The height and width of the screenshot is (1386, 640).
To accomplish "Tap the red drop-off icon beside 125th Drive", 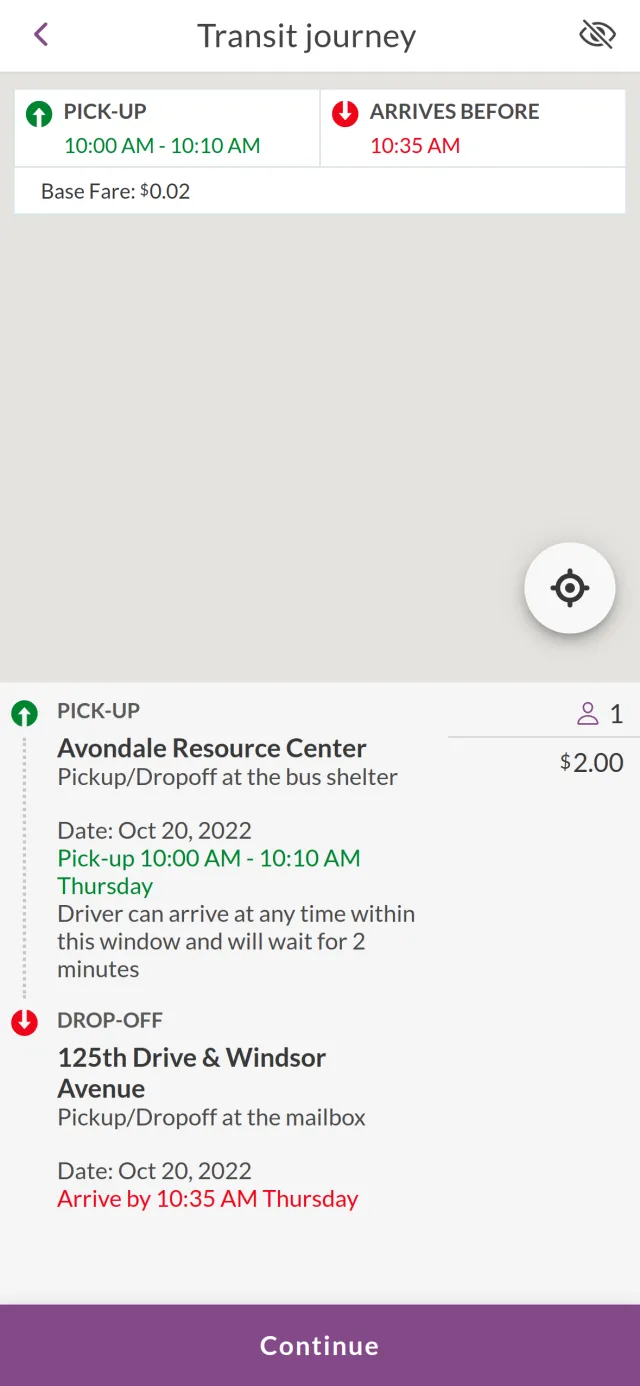I will point(24,1022).
